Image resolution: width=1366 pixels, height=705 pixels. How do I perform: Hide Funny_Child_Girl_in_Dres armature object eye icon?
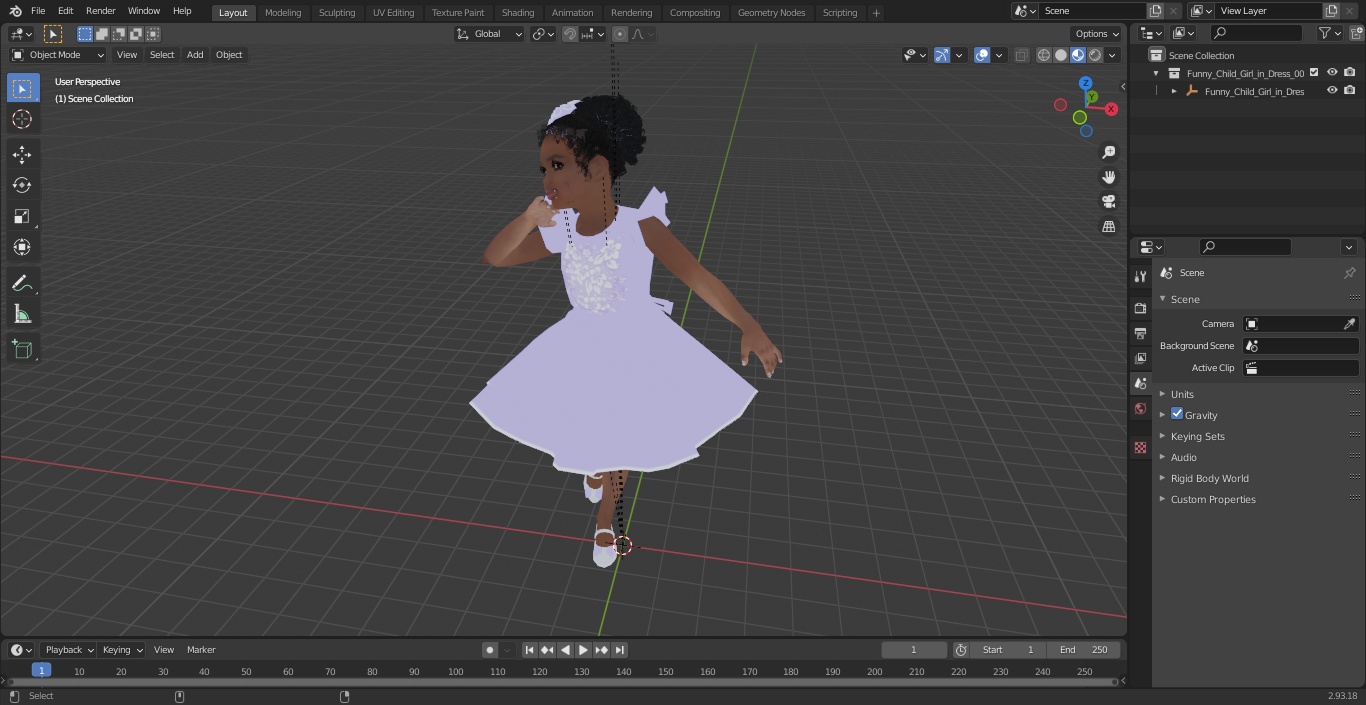1332,90
